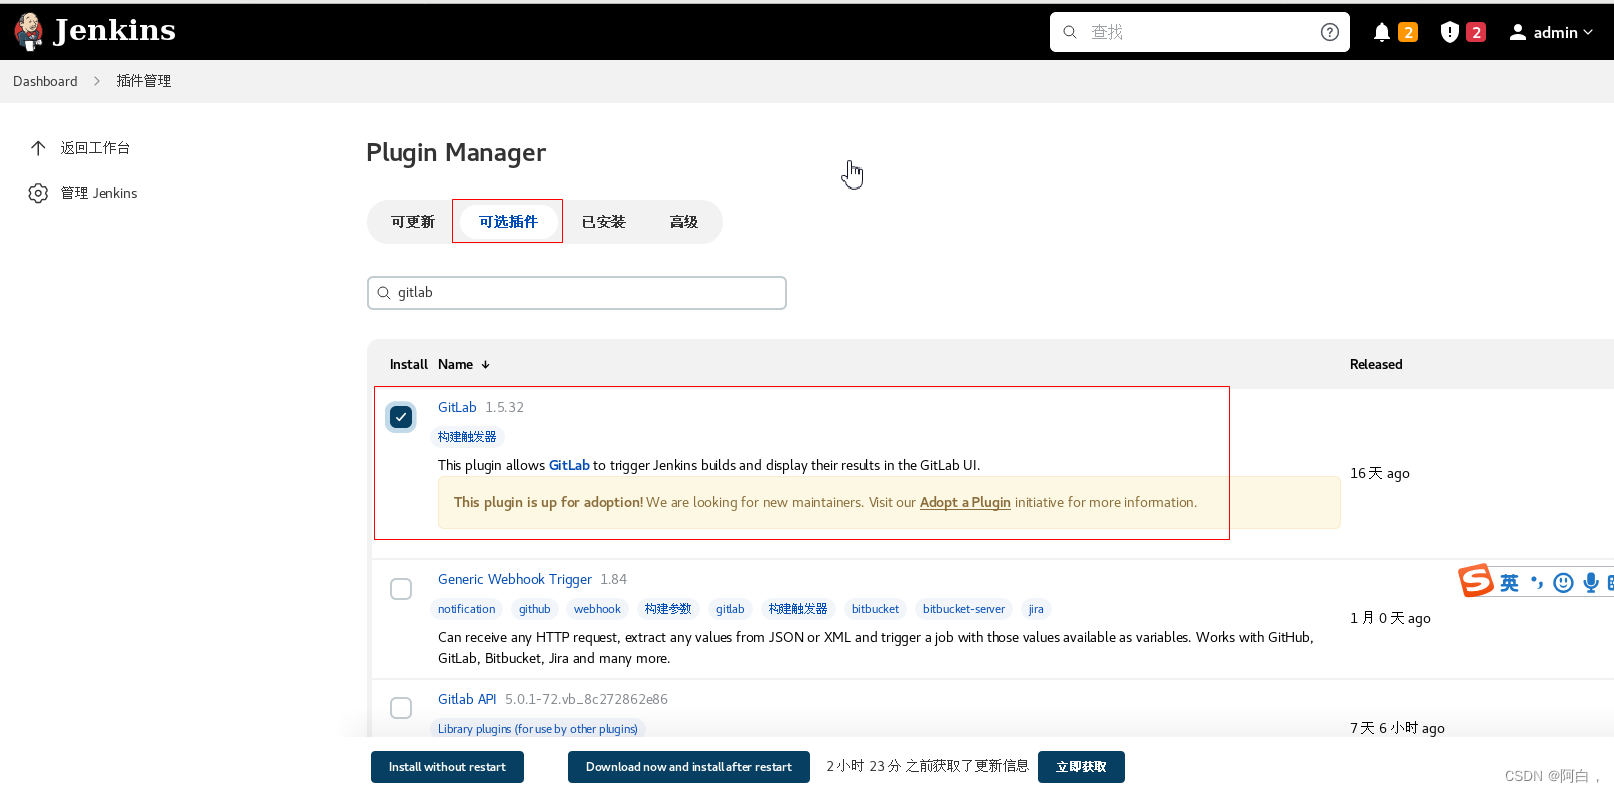Image resolution: width=1614 pixels, height=792 pixels.
Task: Open the Adopt a Plugin link
Action: (x=965, y=502)
